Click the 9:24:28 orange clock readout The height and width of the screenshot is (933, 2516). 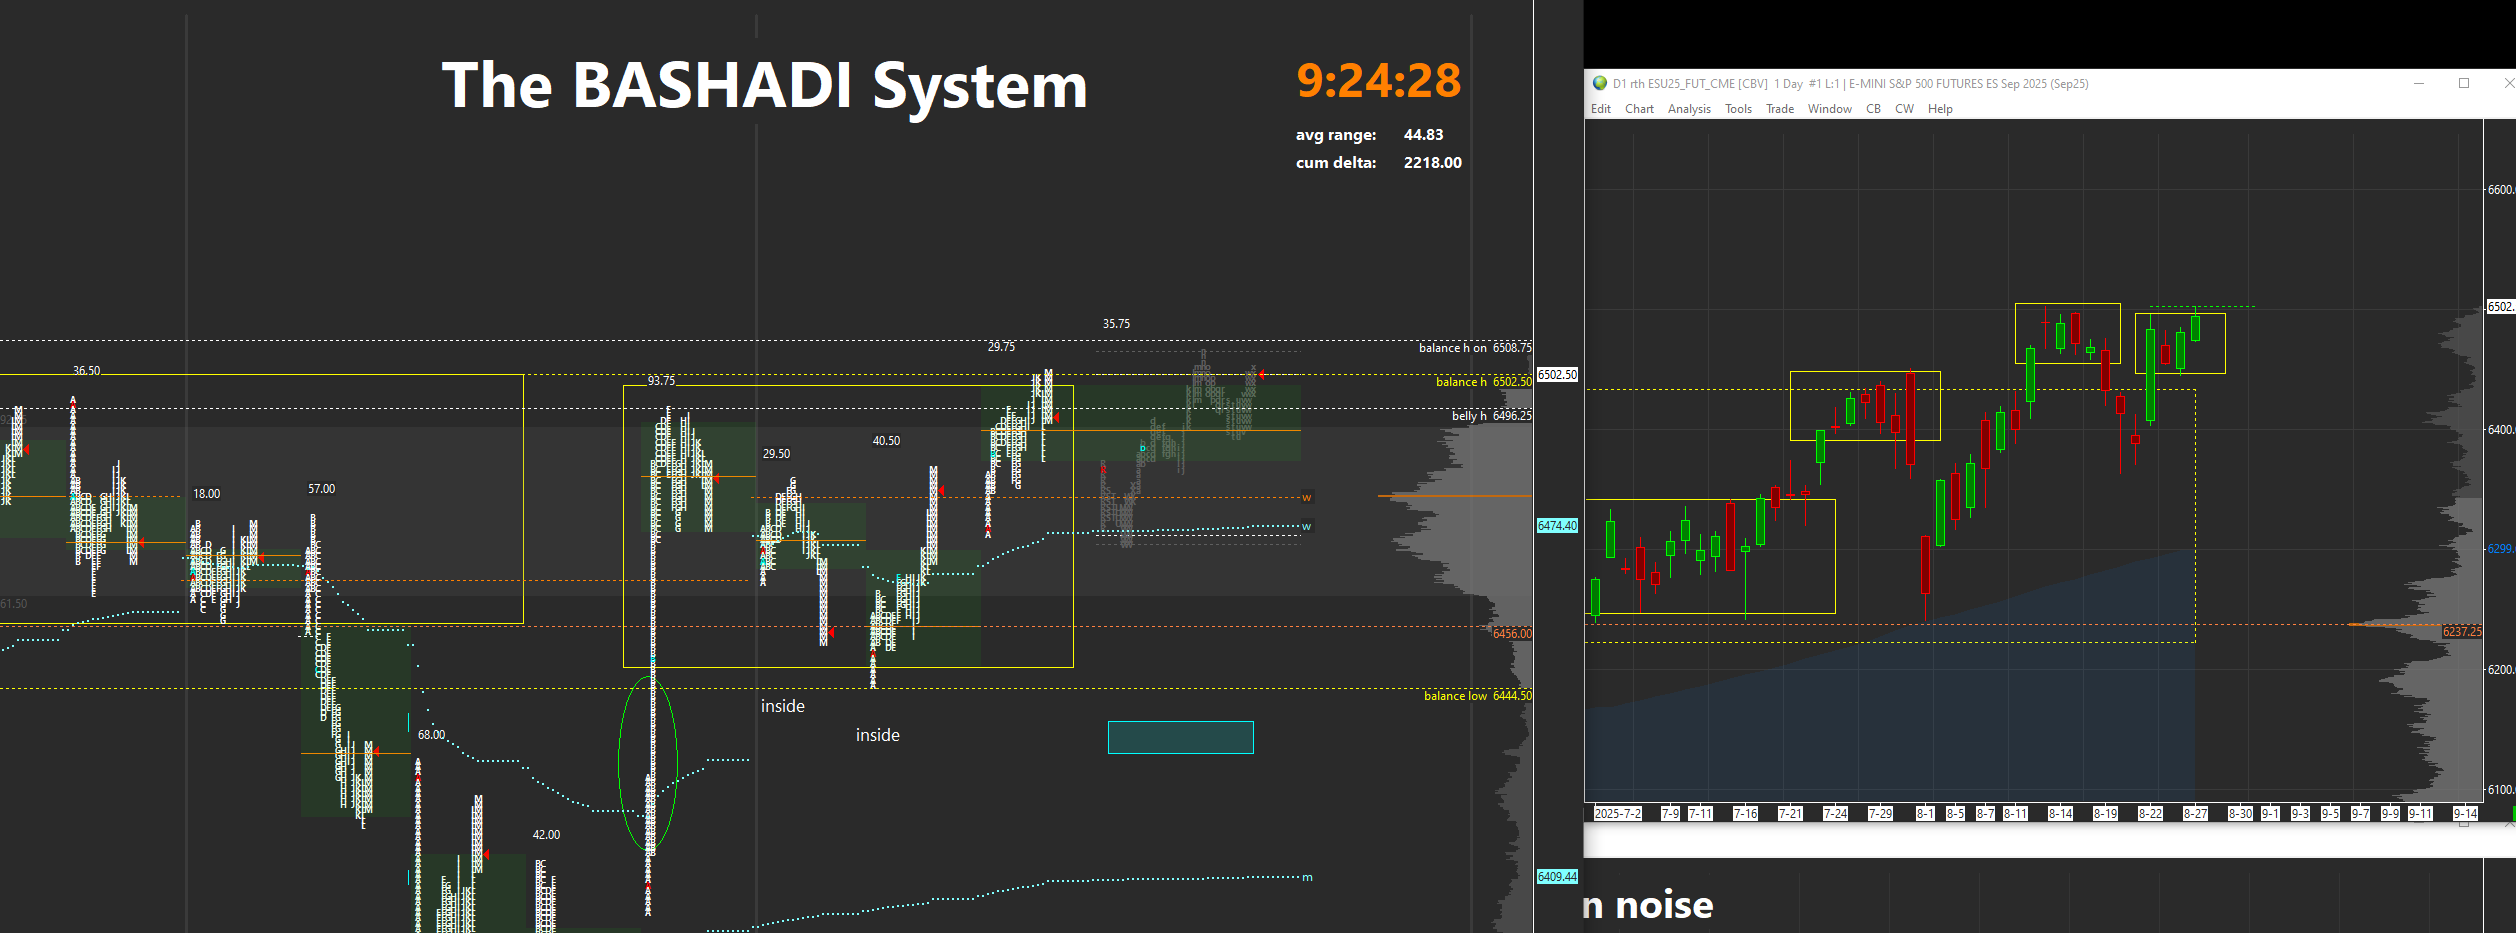point(1378,81)
